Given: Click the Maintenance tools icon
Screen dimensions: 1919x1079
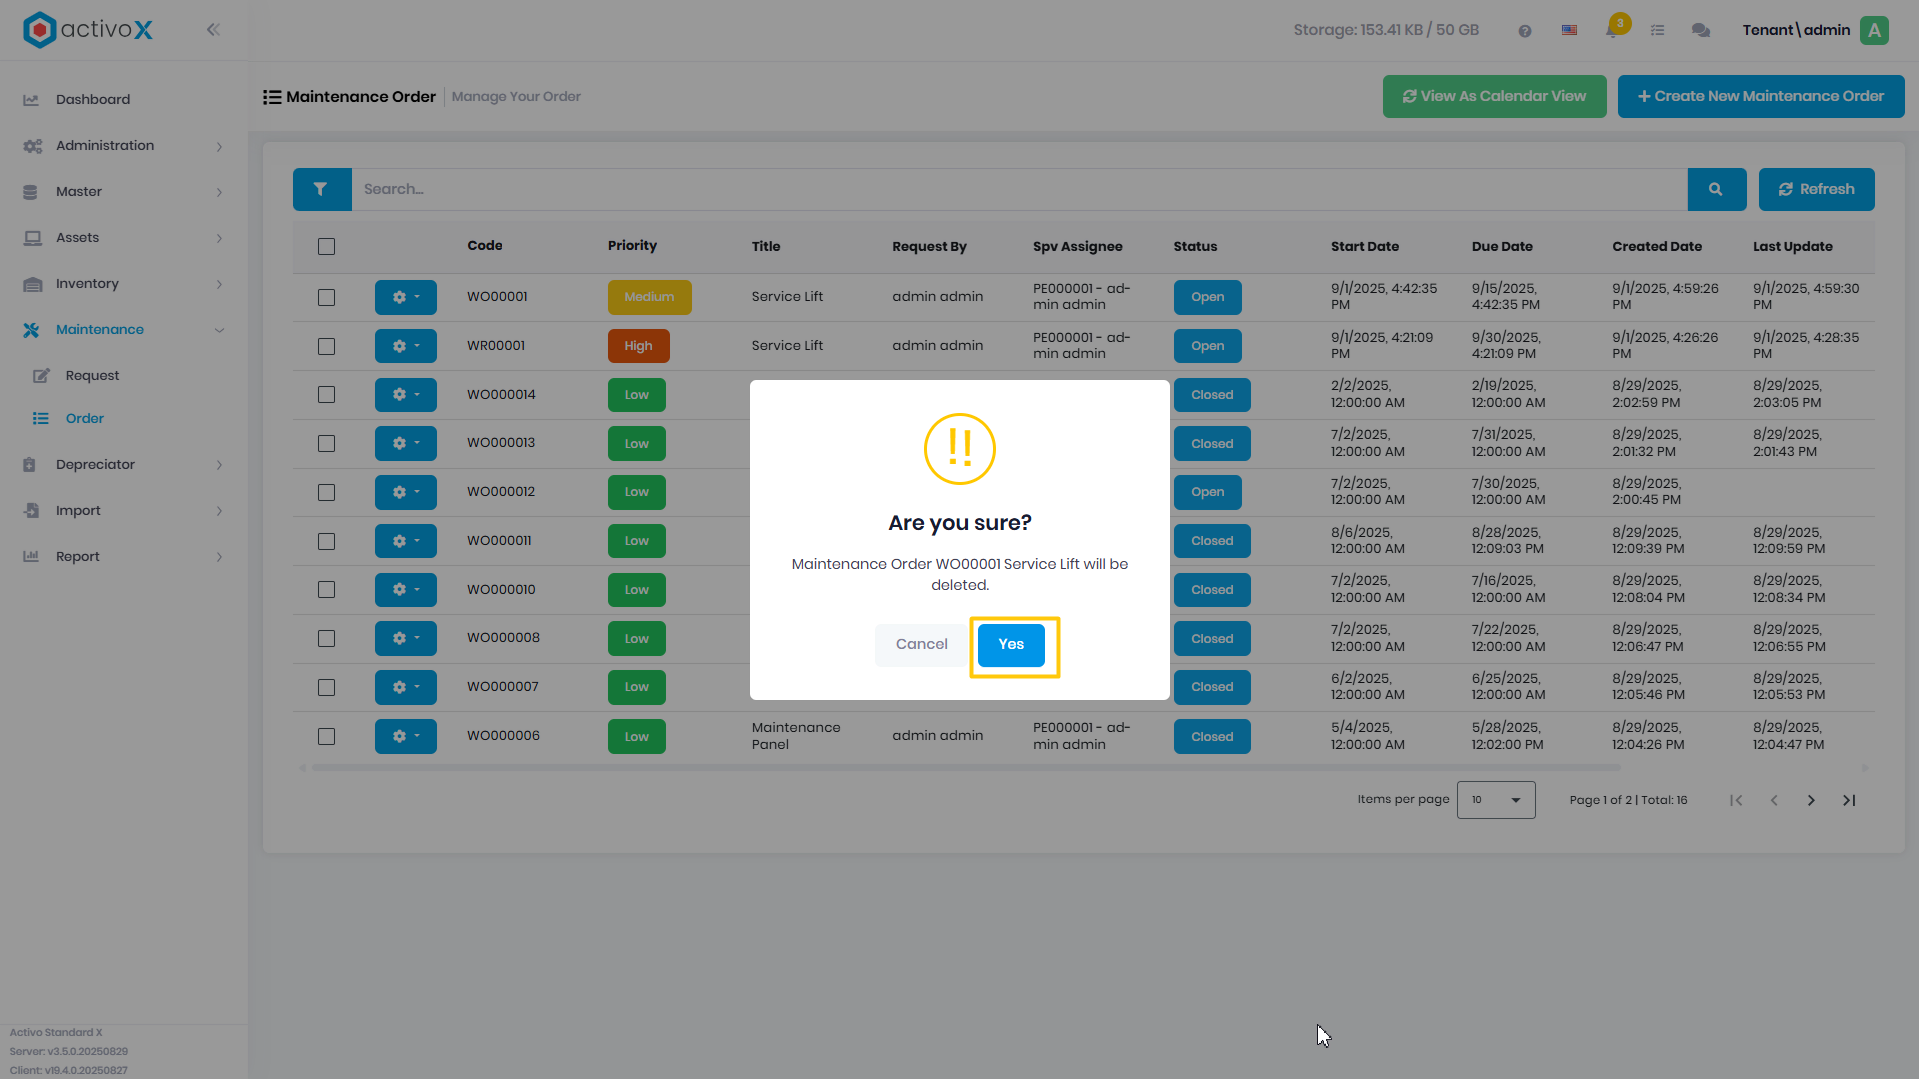Looking at the screenshot, I should 31,330.
